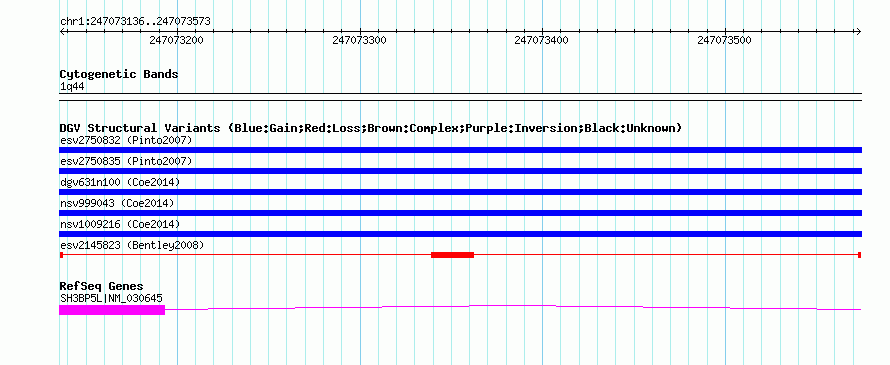This screenshot has width=890, height=365.
Task: Click blue gain bar under dgv631n100
Action: (x=460, y=192)
